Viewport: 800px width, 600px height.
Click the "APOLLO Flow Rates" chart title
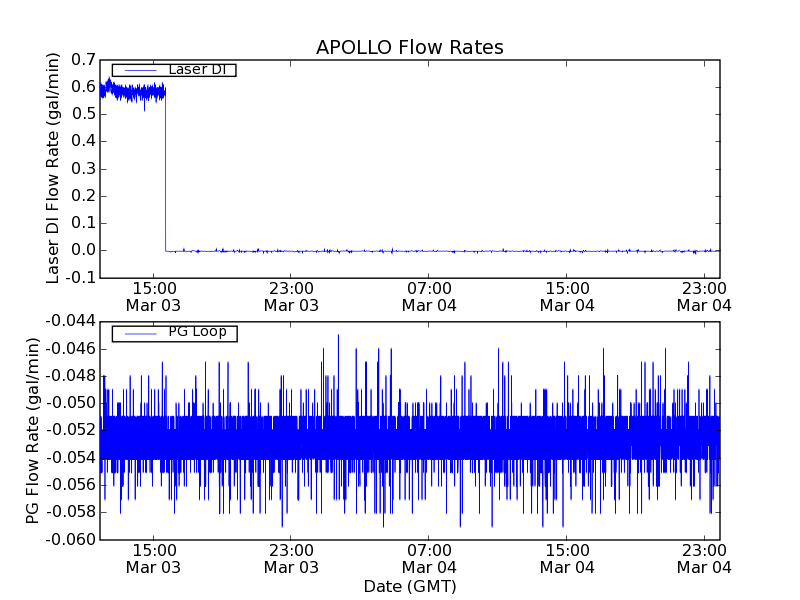410,47
